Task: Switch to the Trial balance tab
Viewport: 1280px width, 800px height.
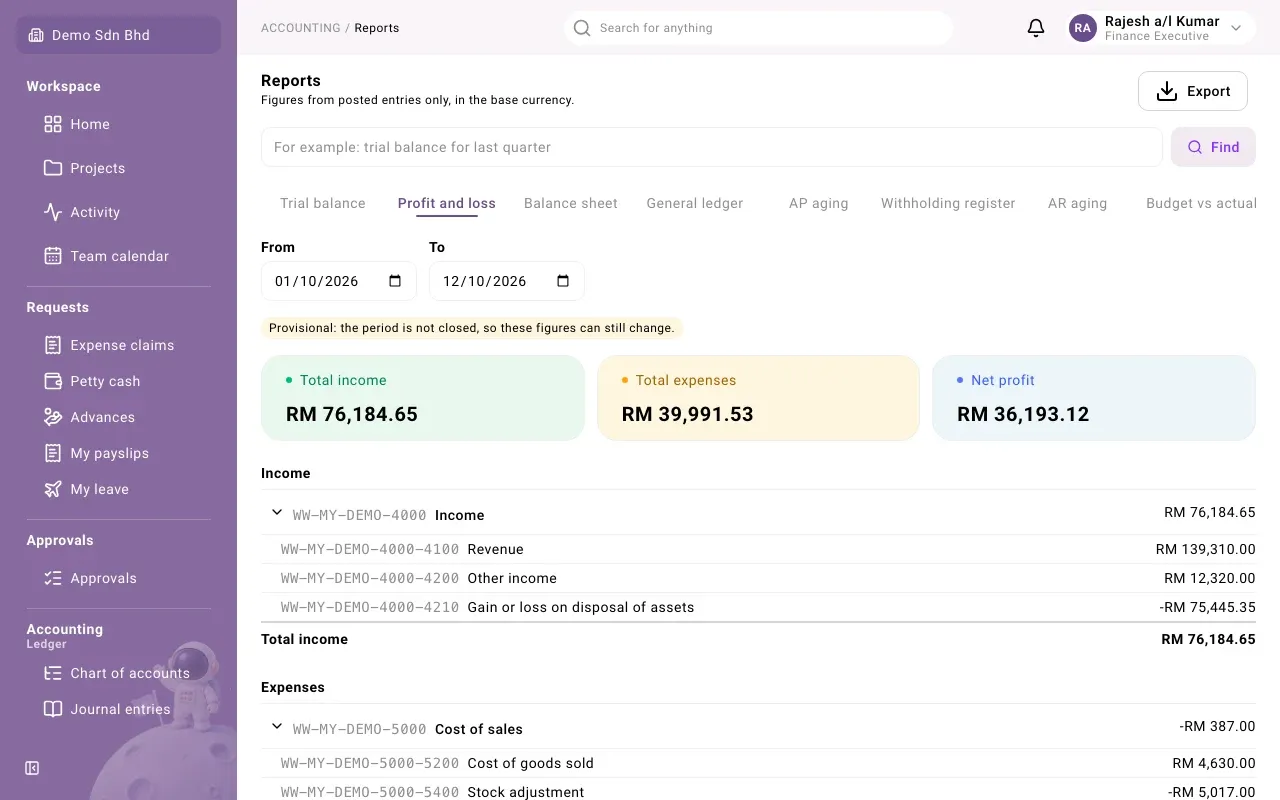Action: (x=323, y=203)
